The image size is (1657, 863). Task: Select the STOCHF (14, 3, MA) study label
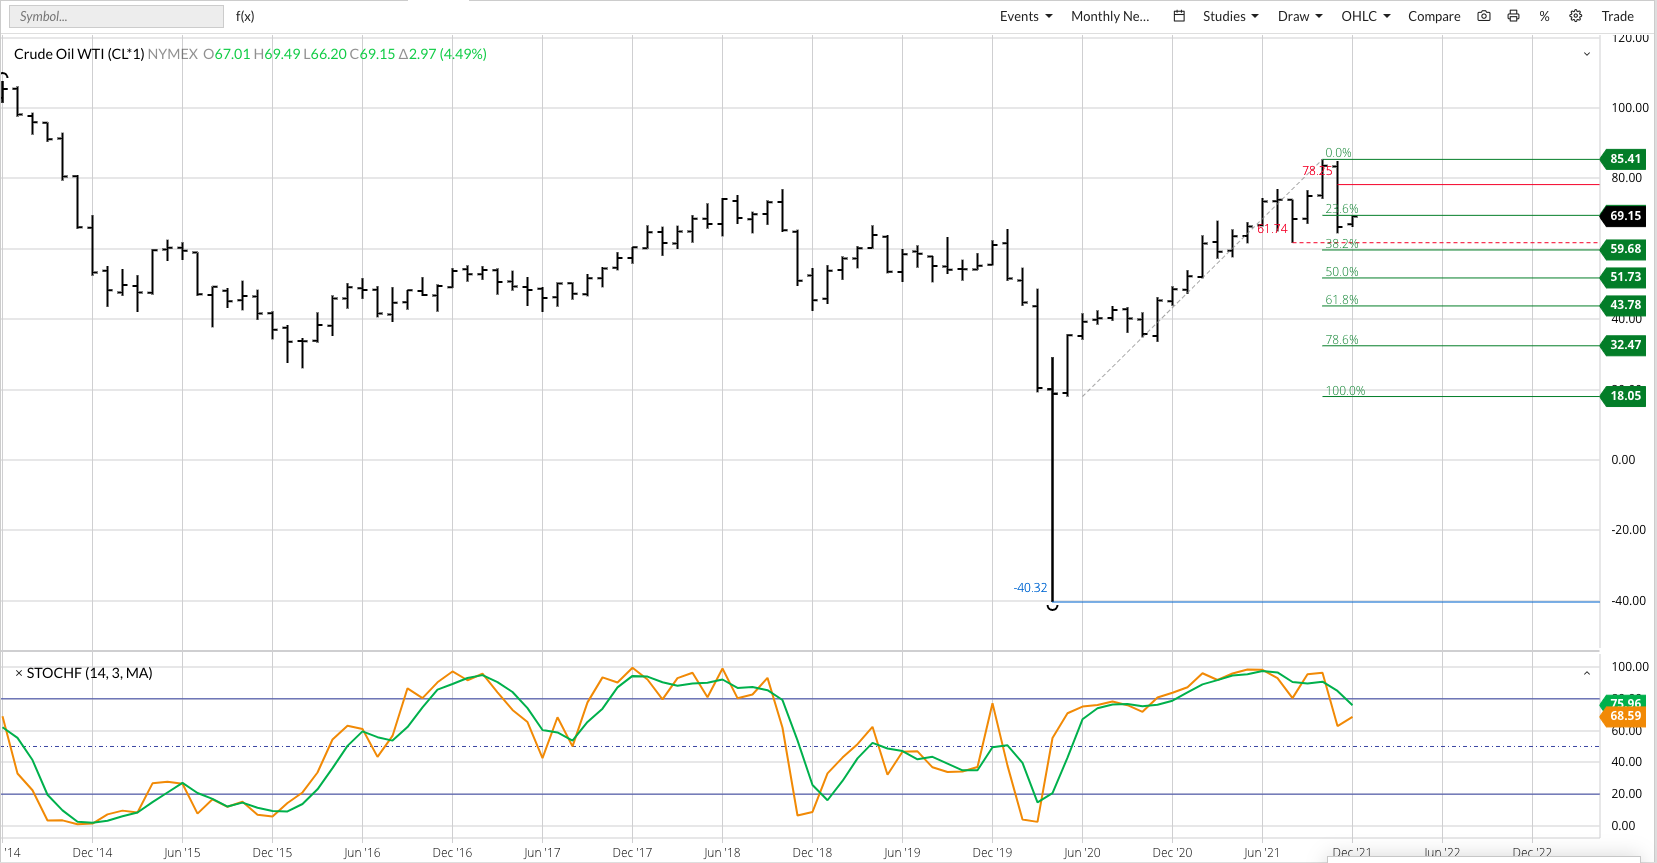pyautogui.click(x=90, y=673)
